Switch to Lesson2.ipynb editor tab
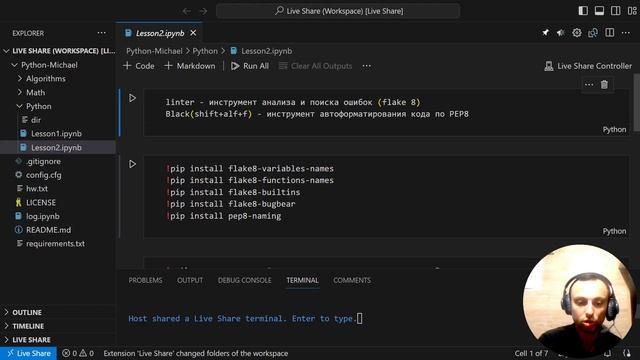 point(160,33)
